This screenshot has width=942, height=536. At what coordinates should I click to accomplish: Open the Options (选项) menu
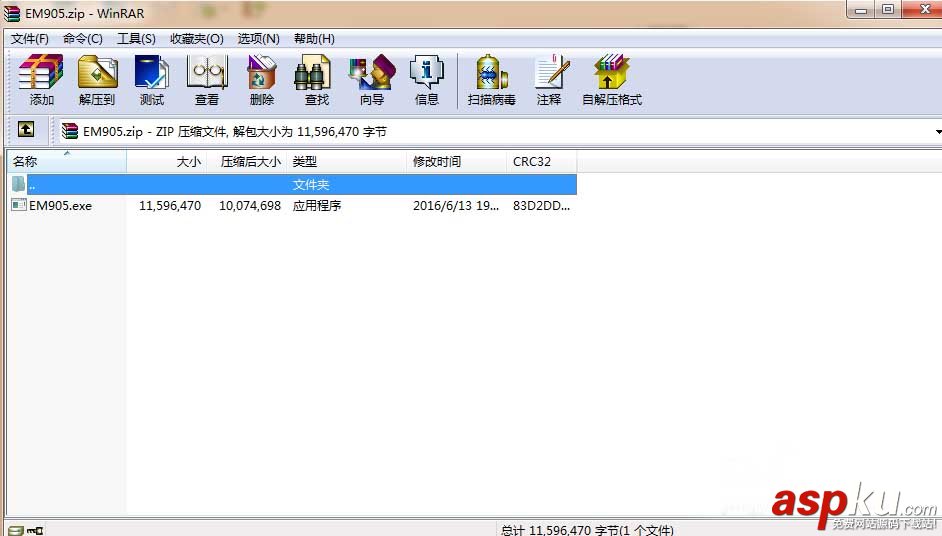coord(258,38)
